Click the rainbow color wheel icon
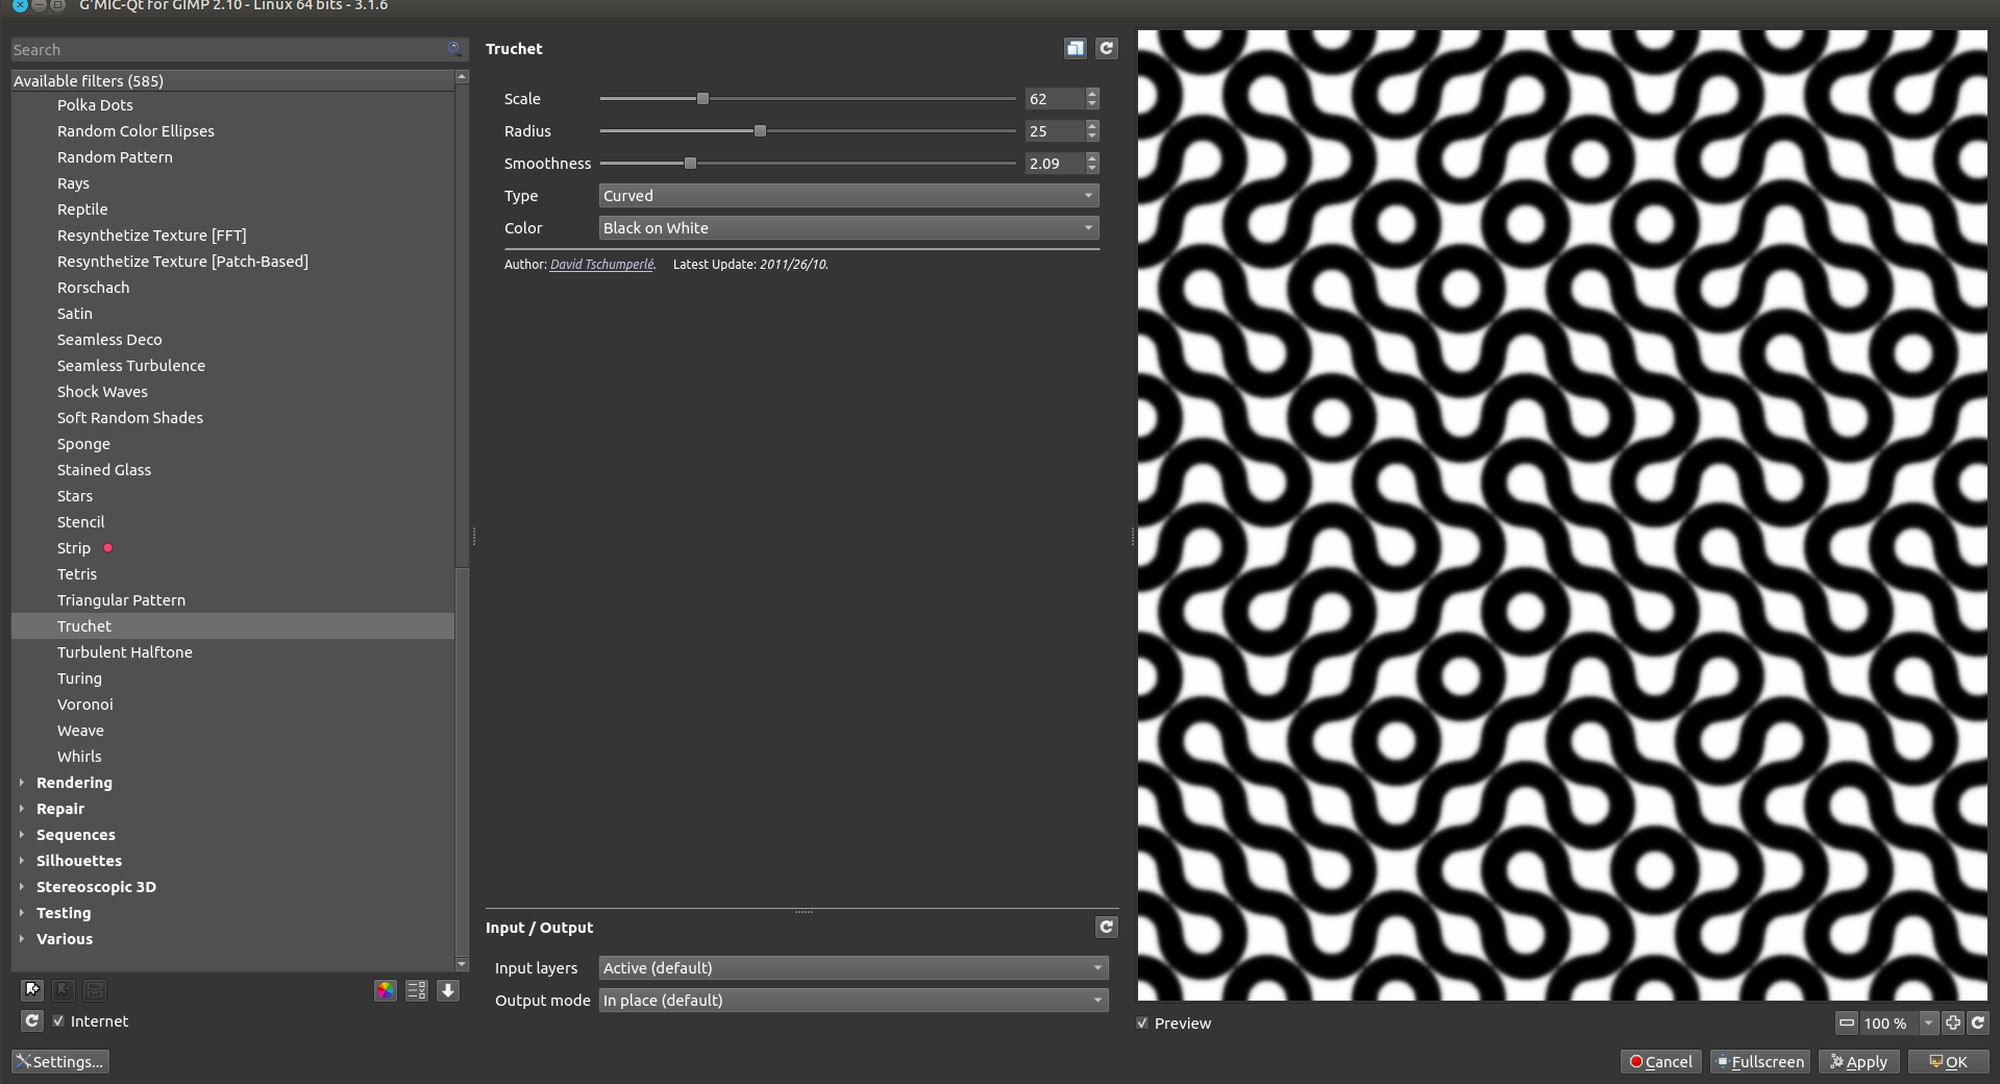This screenshot has width=2000, height=1084. (x=385, y=990)
